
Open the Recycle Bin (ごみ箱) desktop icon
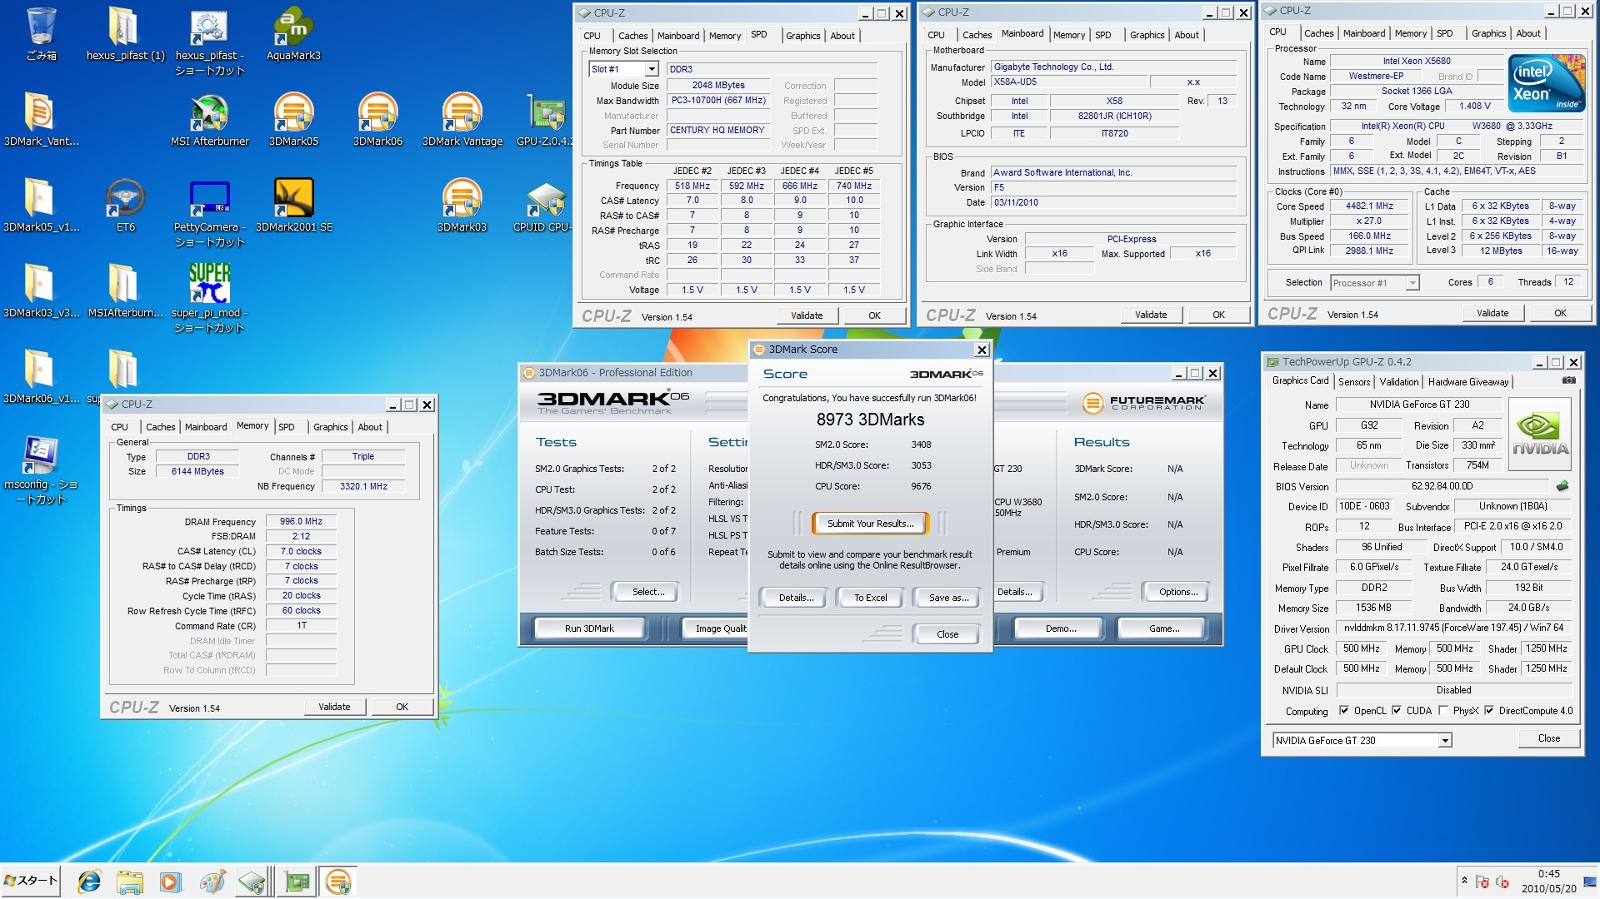tap(41, 34)
